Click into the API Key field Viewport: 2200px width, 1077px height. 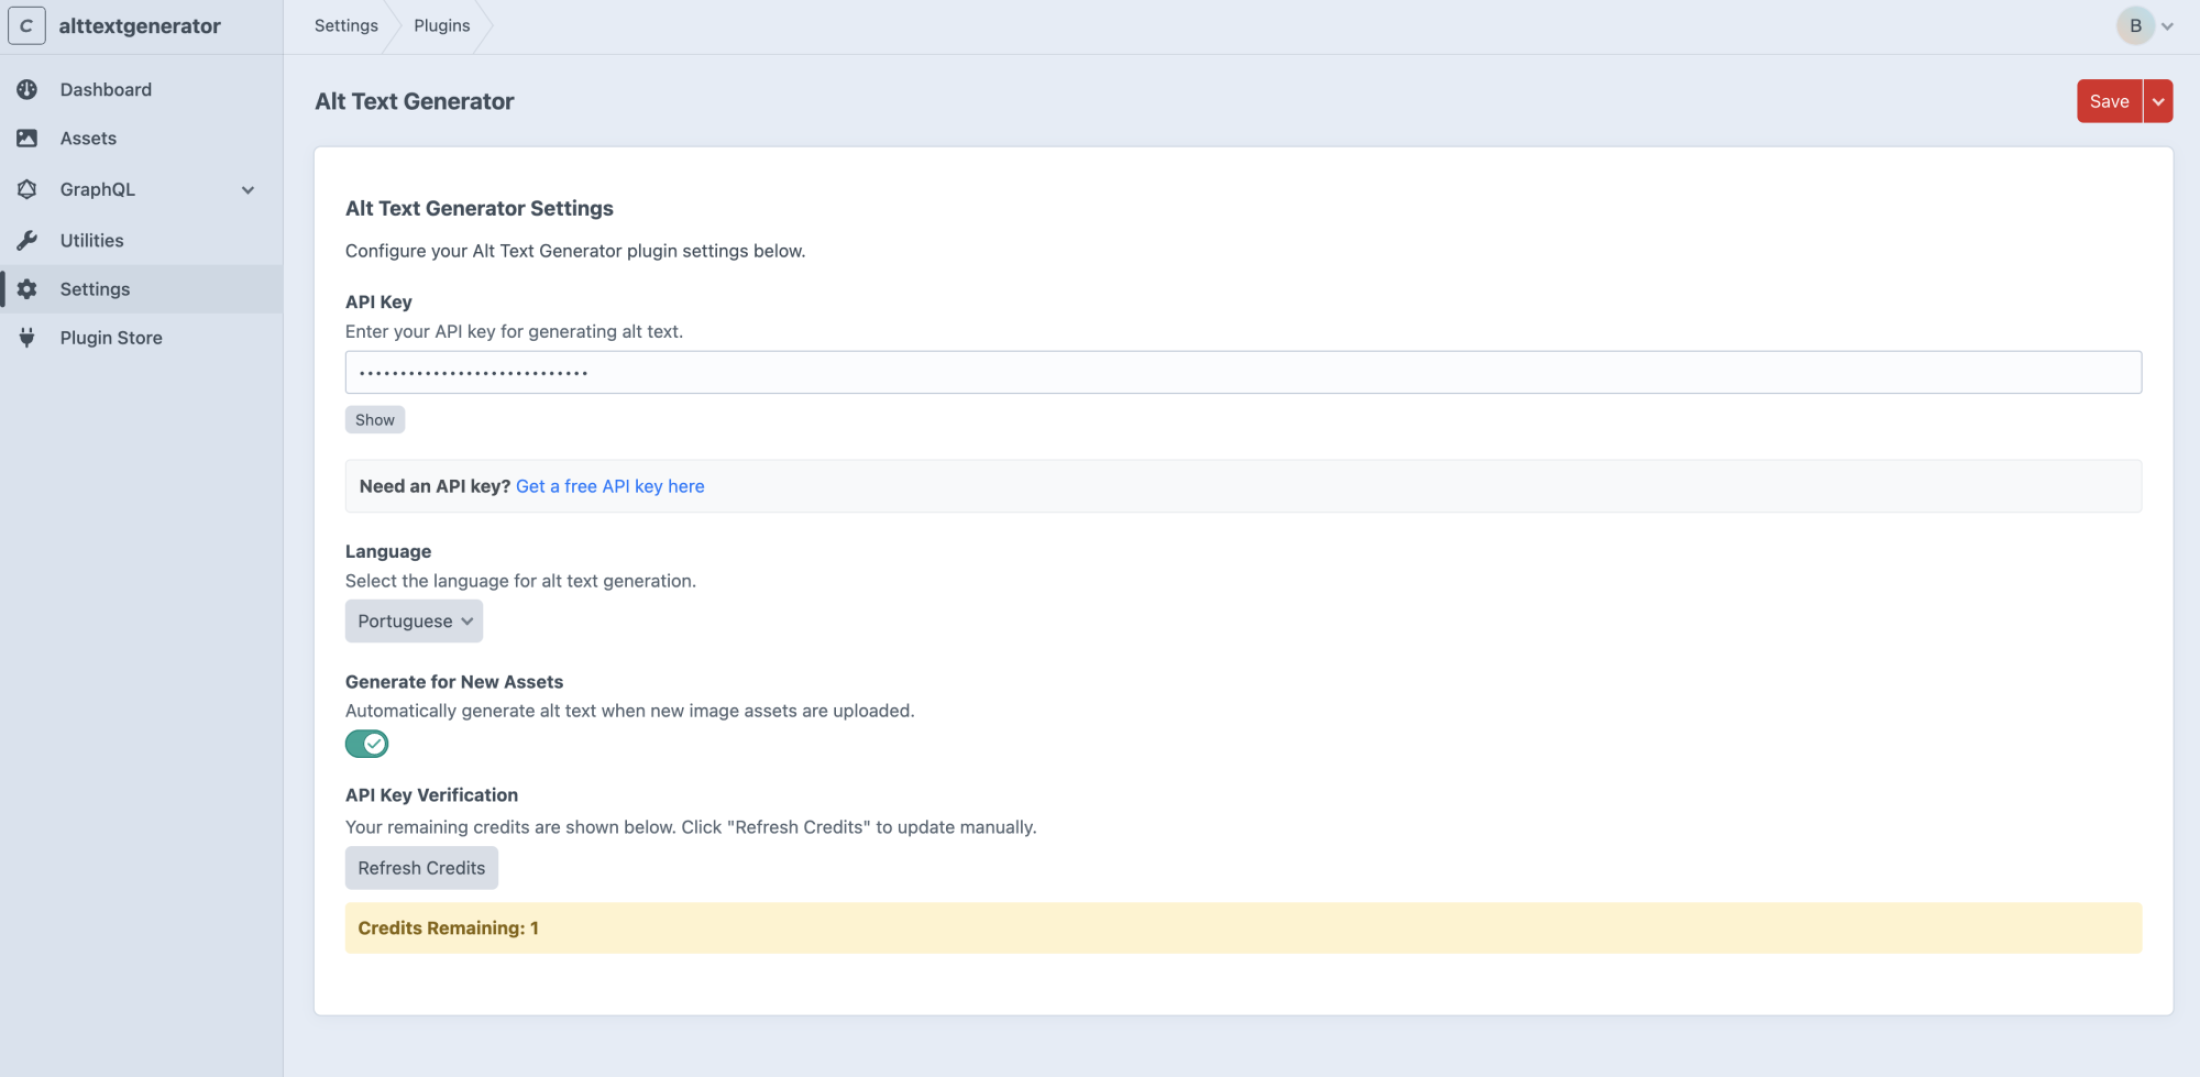1242,373
